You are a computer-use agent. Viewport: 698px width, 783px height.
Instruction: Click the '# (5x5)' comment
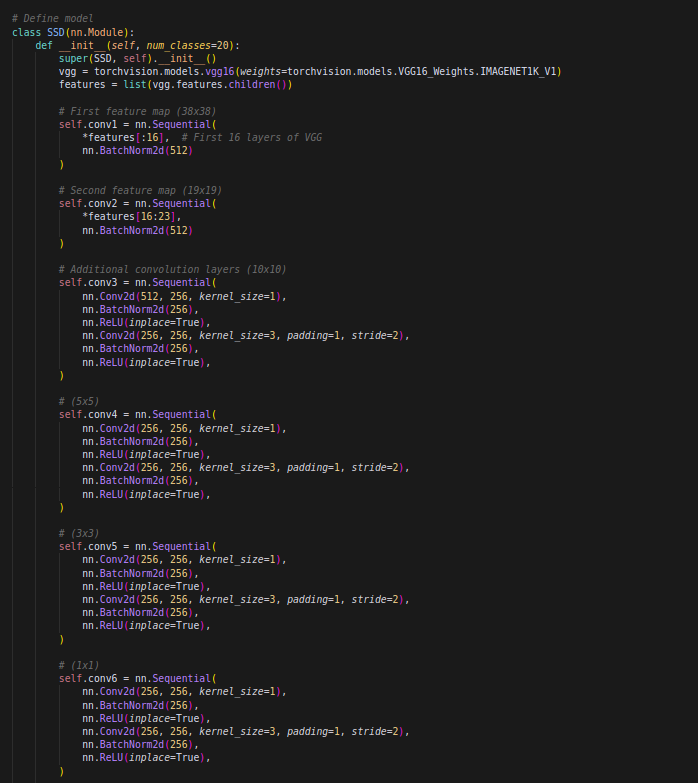79,401
